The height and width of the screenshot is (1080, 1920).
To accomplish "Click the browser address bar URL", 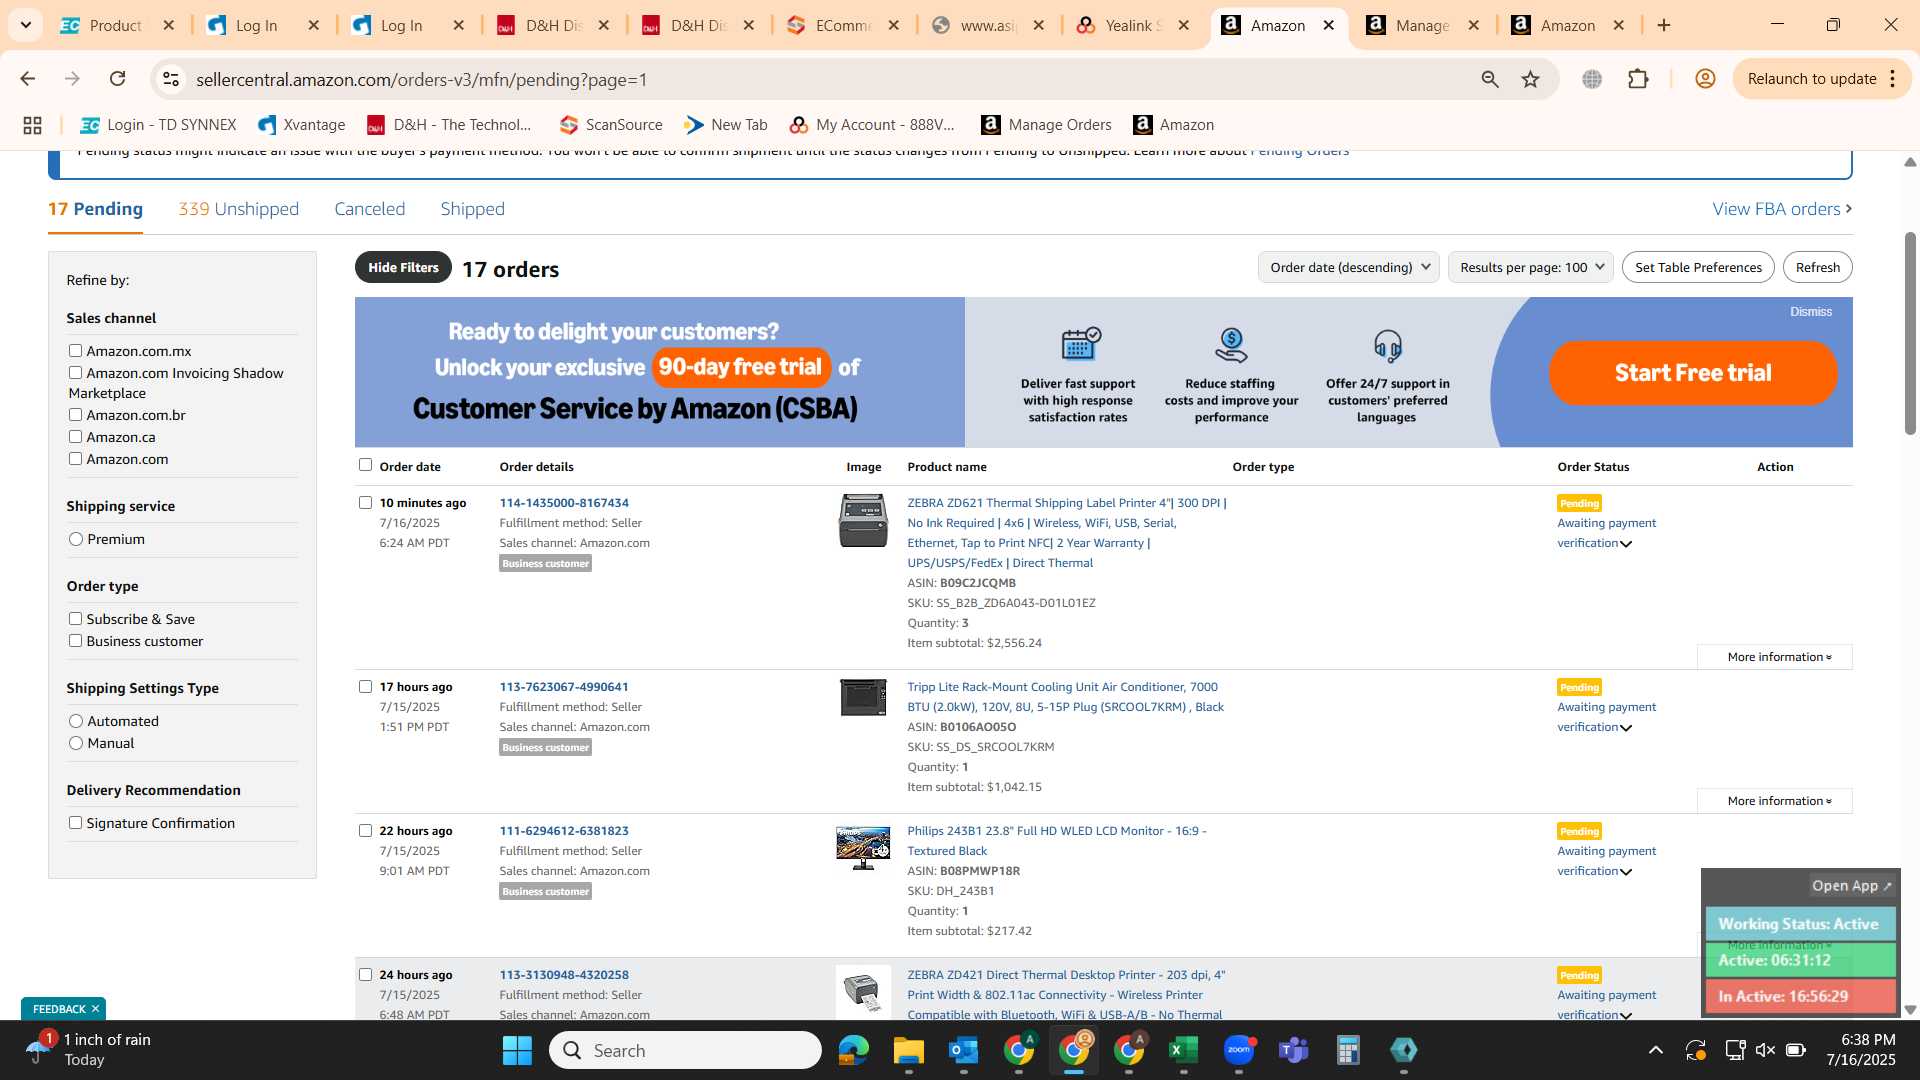I will click(x=421, y=79).
